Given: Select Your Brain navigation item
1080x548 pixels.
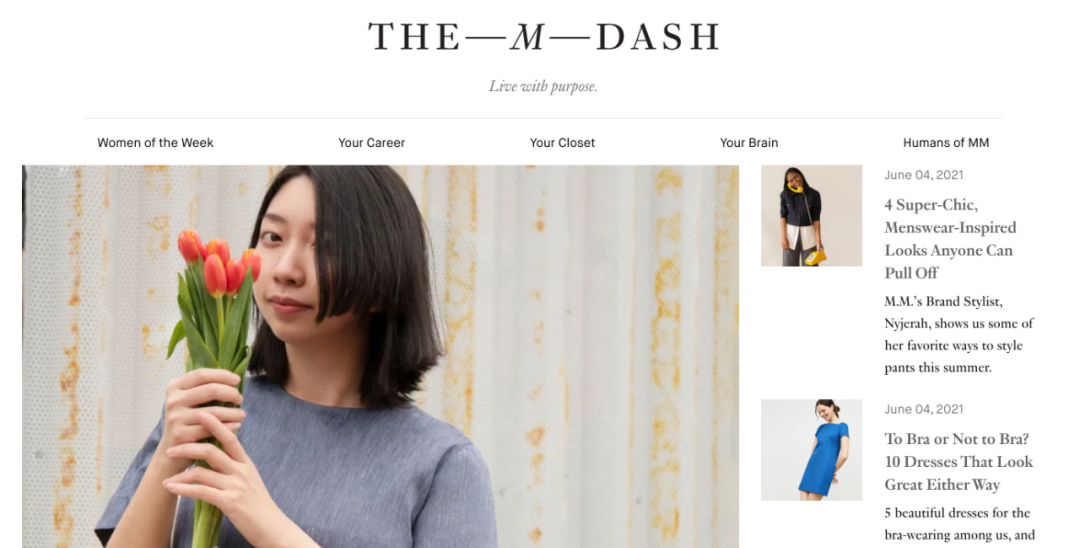Looking at the screenshot, I should point(749,143).
